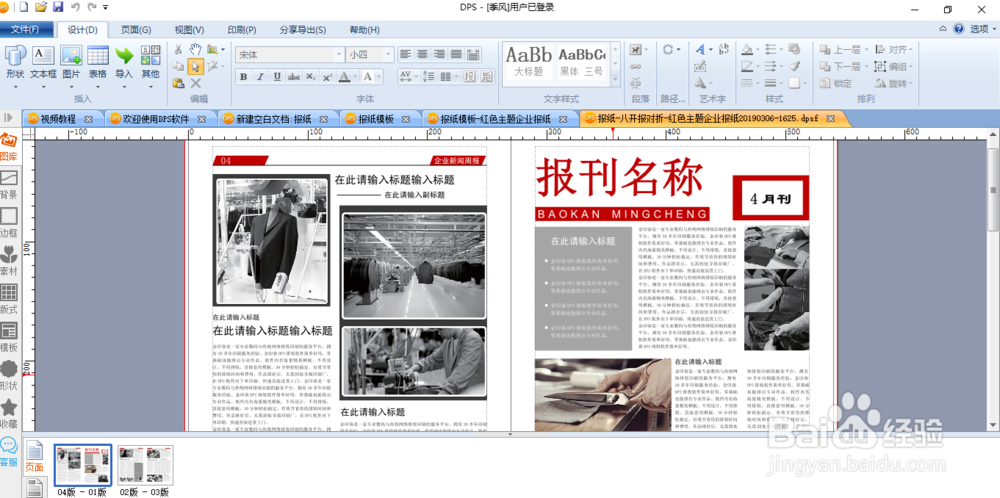This screenshot has width=1000, height=498.
Task: Open the 素材 materials sidebar panel
Action: [x=8, y=261]
